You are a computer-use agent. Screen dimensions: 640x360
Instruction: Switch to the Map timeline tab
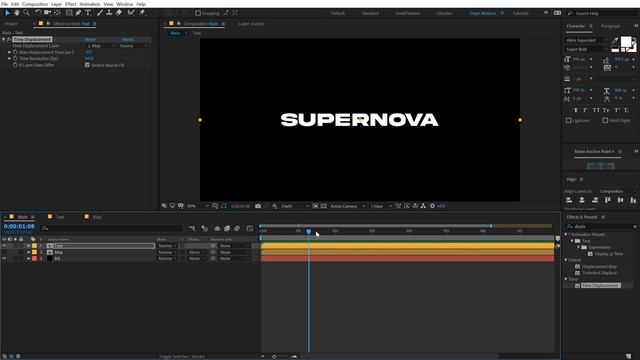click(x=97, y=217)
